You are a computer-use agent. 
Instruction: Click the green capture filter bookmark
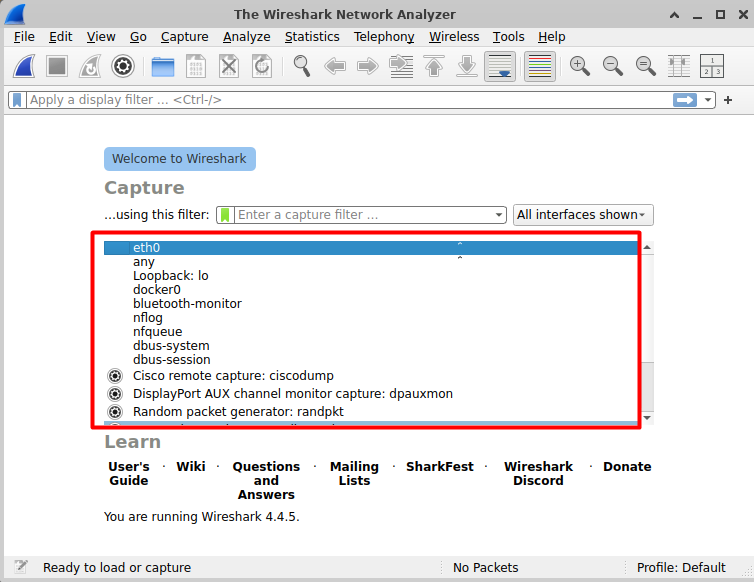pos(225,215)
